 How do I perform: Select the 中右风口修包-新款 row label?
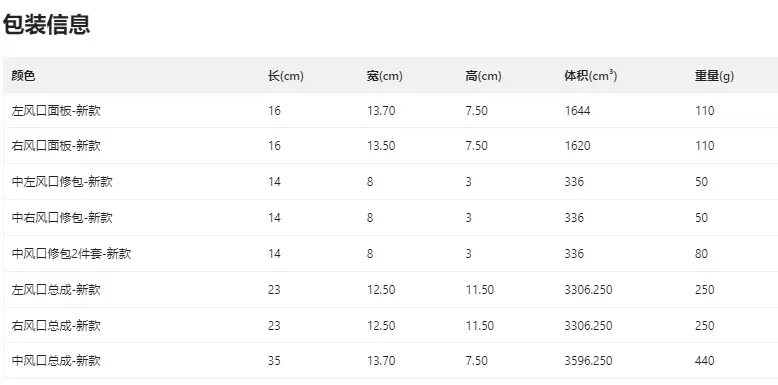point(62,218)
